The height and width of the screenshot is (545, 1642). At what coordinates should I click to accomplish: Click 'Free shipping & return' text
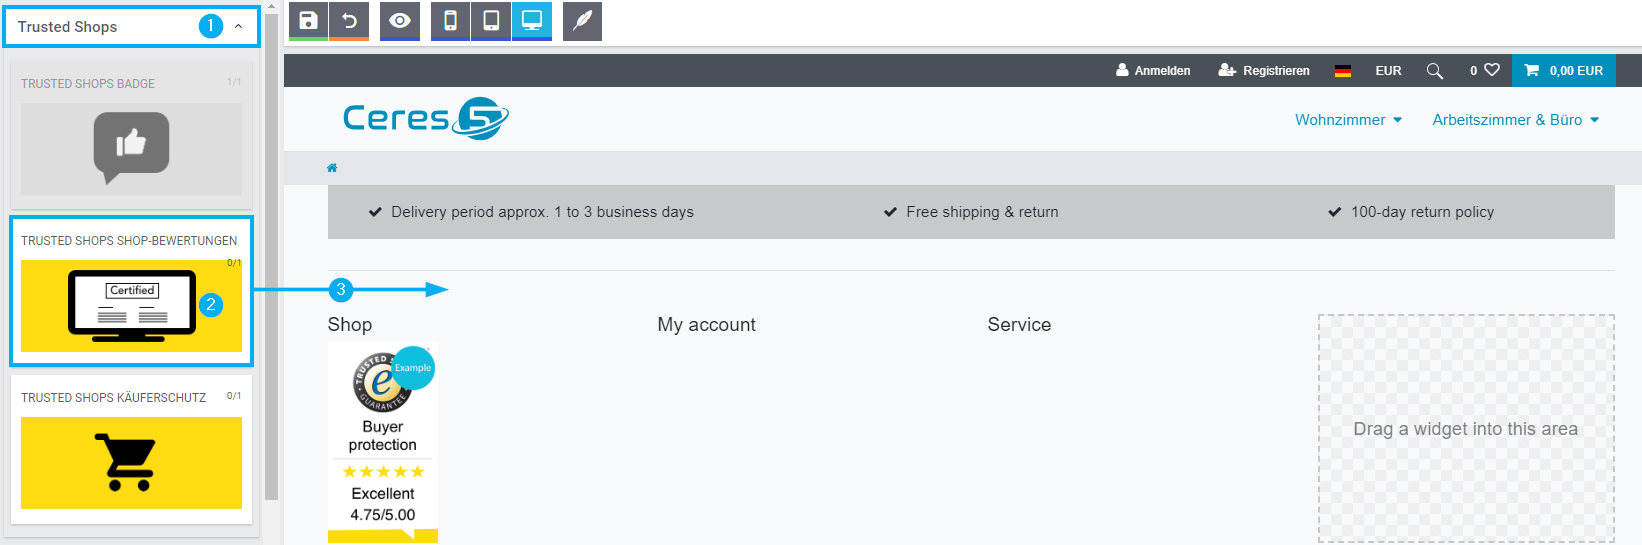pyautogui.click(x=982, y=212)
